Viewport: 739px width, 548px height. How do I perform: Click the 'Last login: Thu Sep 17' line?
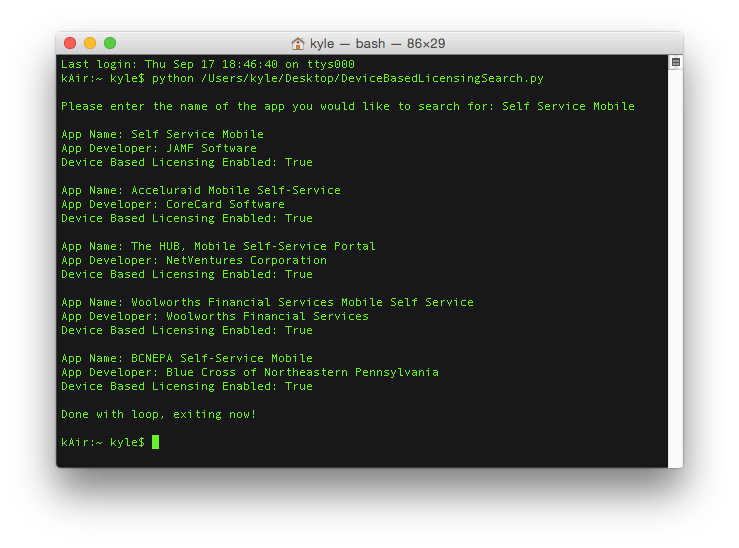pos(208,64)
